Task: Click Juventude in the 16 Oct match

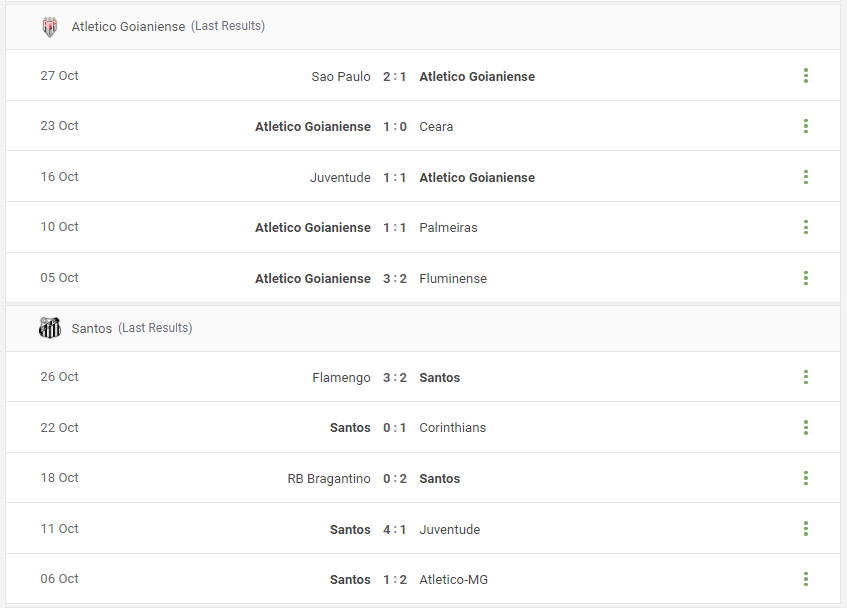Action: point(340,178)
